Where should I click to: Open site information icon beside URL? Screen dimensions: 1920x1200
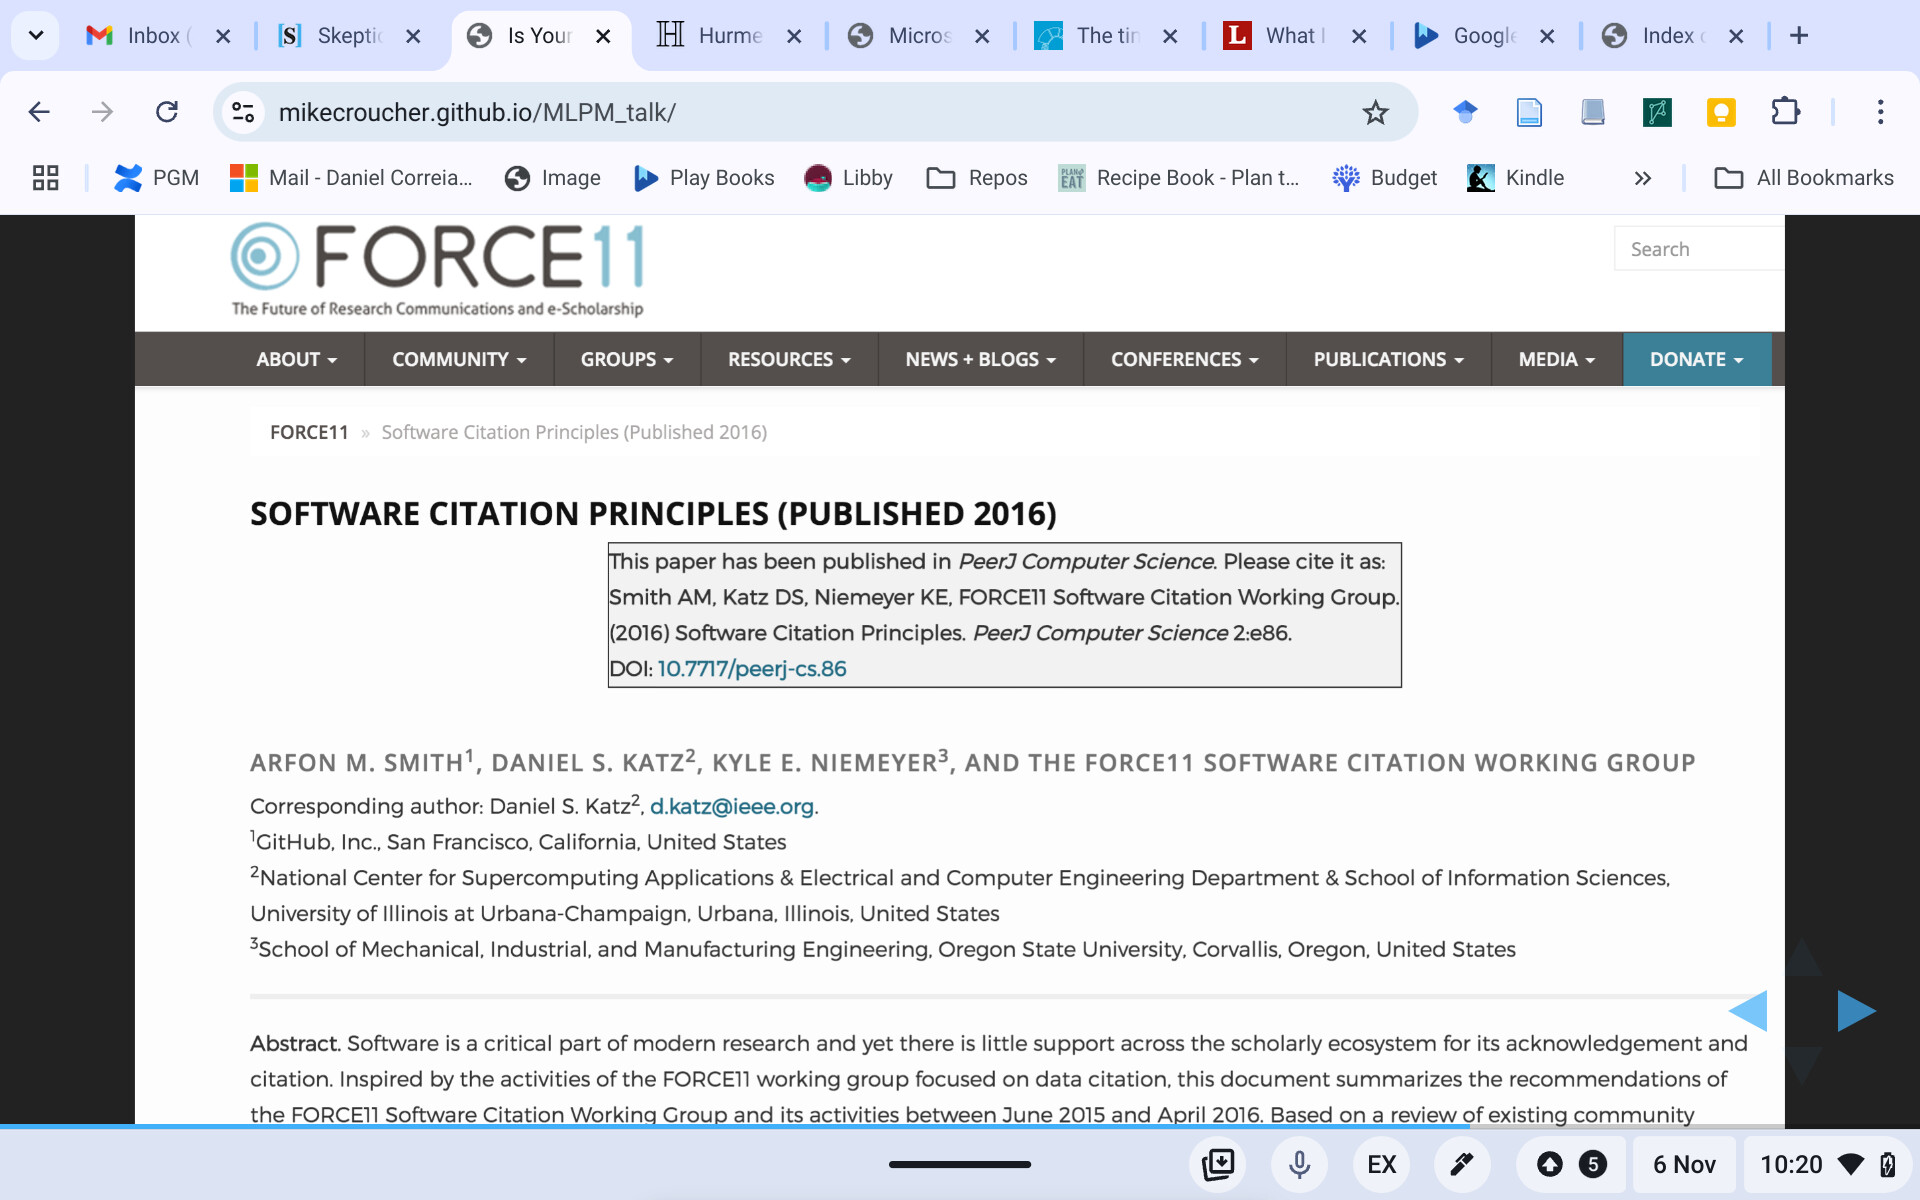pyautogui.click(x=243, y=112)
